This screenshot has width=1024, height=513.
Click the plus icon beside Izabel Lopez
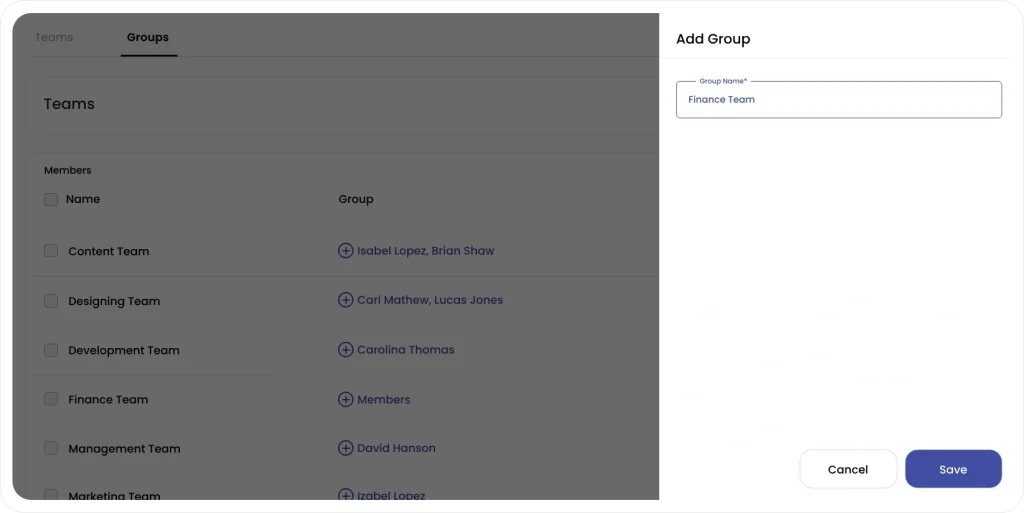345,495
